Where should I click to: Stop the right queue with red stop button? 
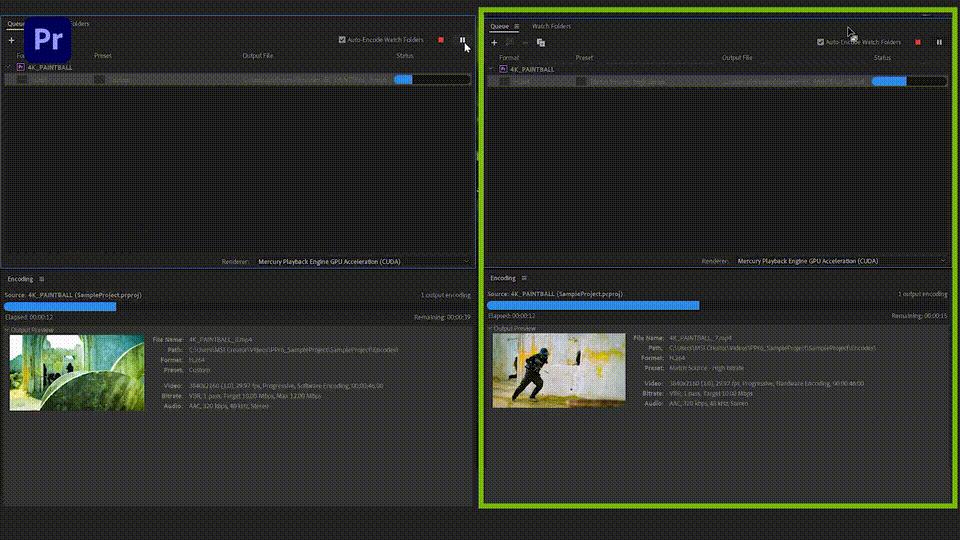coord(918,42)
